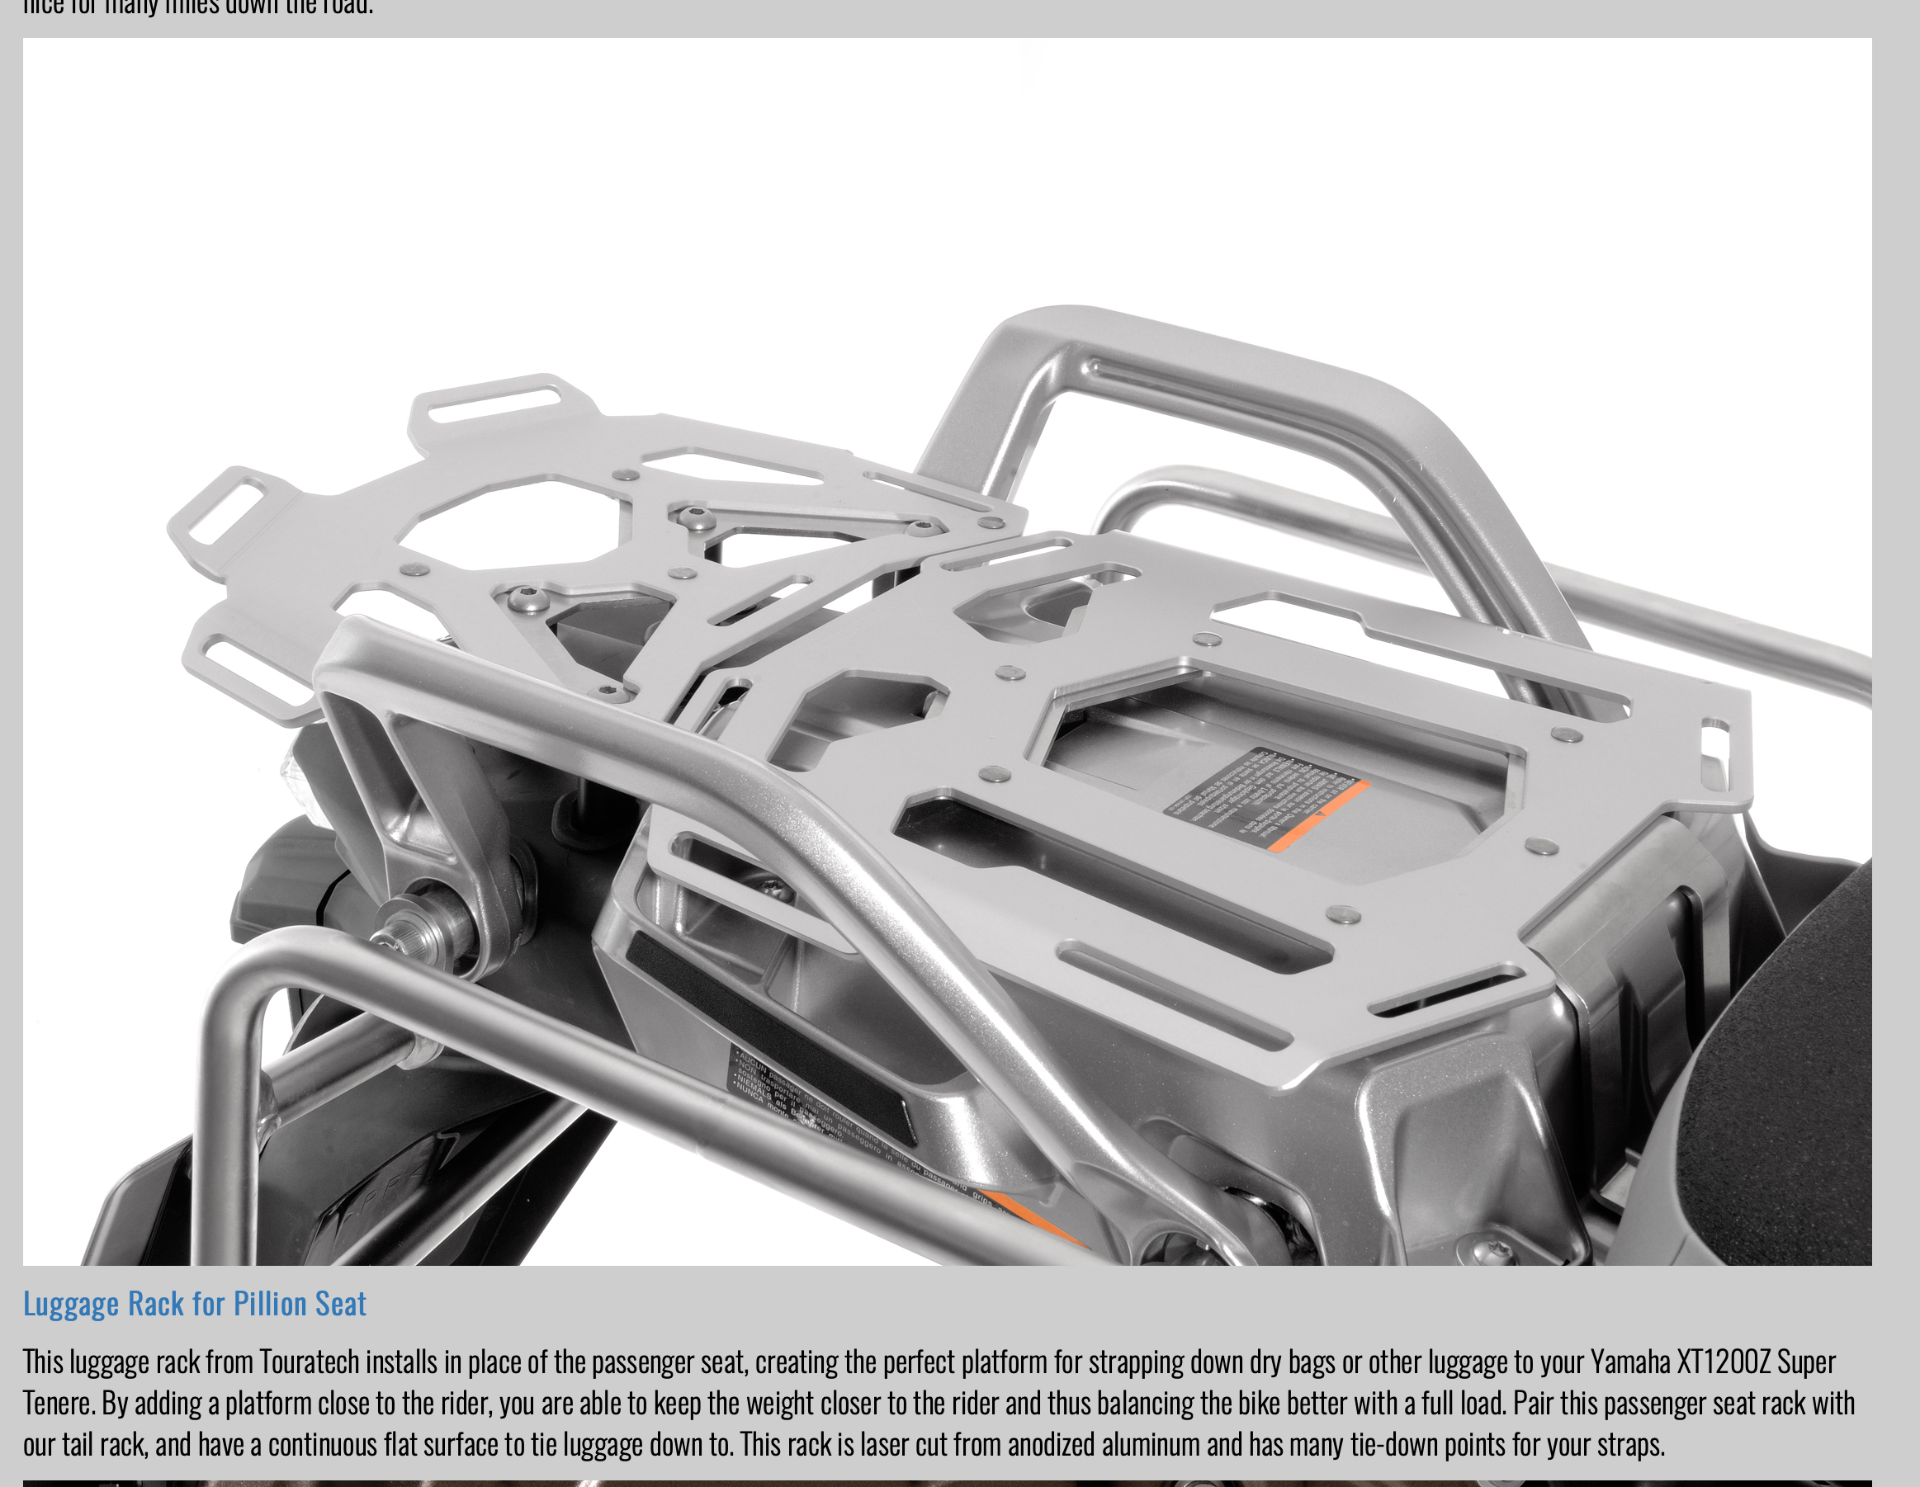Click the large round screw on the tail rack
This screenshot has height=1487, width=1920.
point(529,600)
